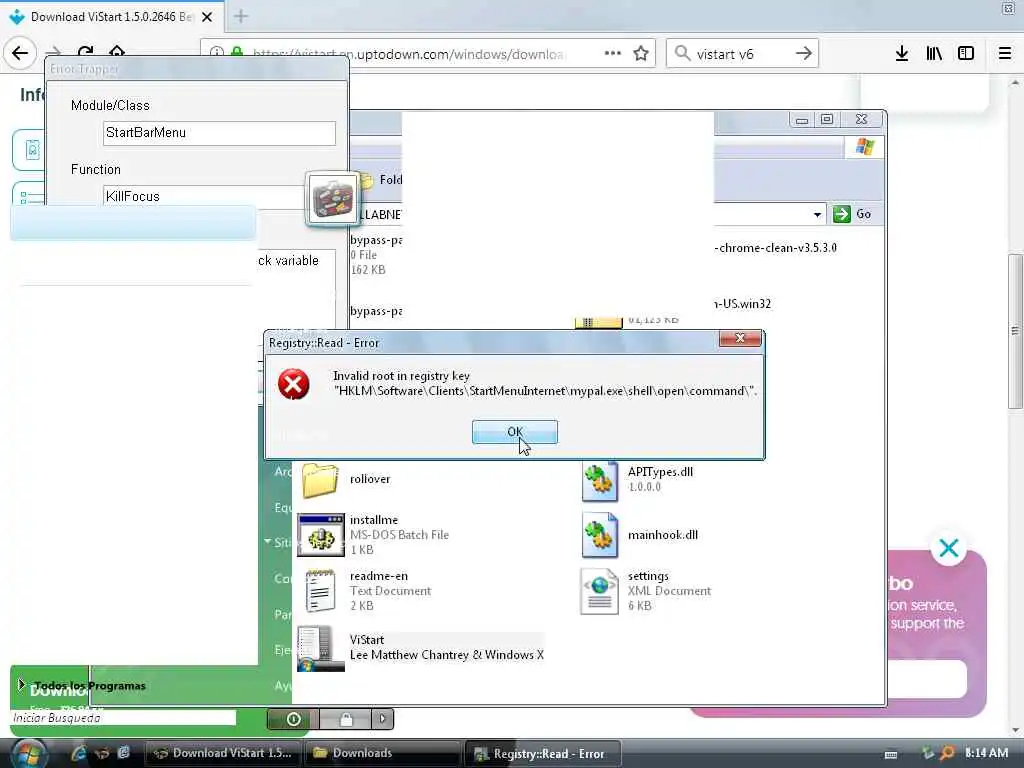The height and width of the screenshot is (768, 1024).
Task: Click the secure lock icon in address bar
Action: 237,52
